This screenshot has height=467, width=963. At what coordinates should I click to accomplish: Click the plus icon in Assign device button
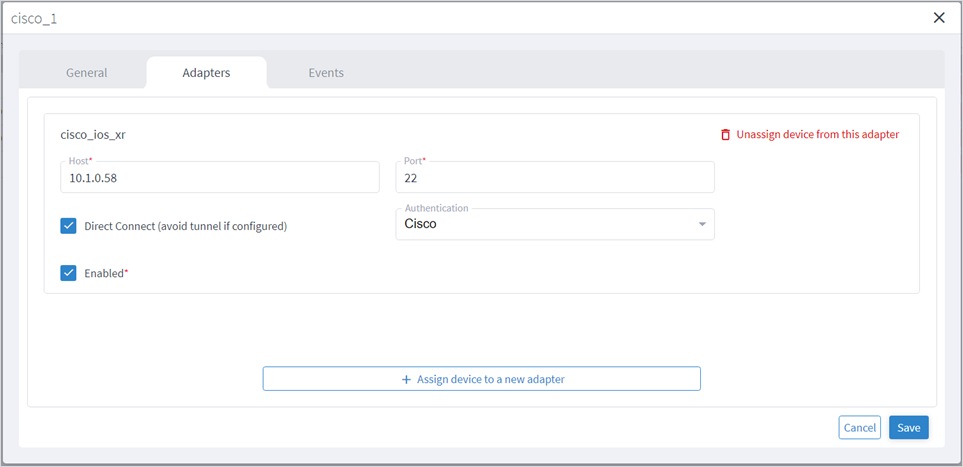(x=406, y=379)
